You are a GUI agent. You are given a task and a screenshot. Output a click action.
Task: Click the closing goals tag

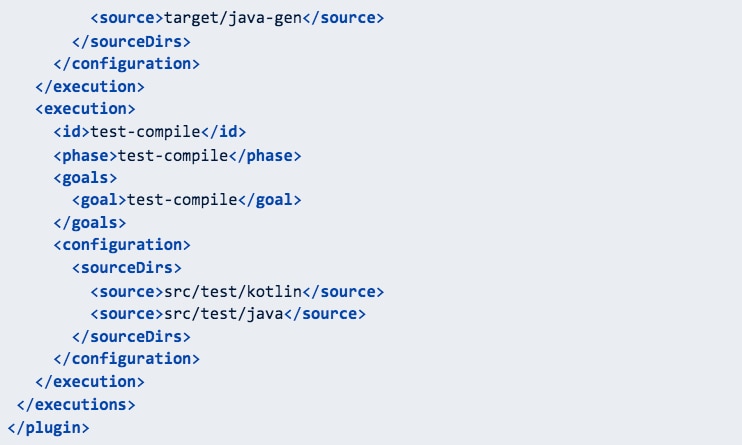[90, 222]
